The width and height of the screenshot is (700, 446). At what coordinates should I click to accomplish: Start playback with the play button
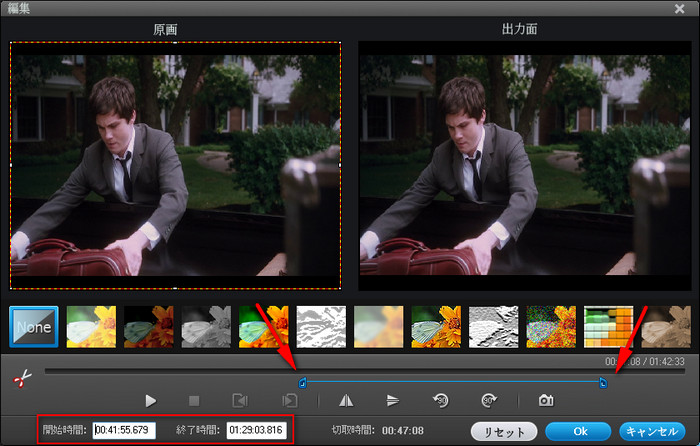pos(151,400)
